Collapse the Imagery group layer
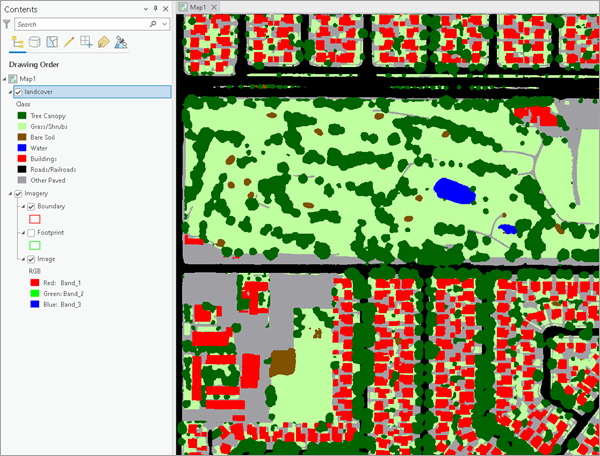Screen dimensions: 600x456 click(10, 193)
